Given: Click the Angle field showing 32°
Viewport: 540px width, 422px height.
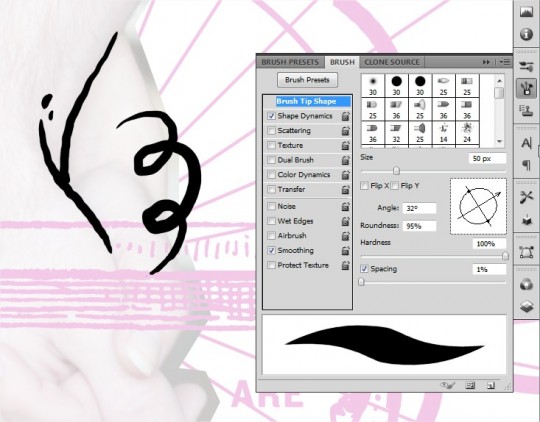Looking at the screenshot, I should pos(419,208).
